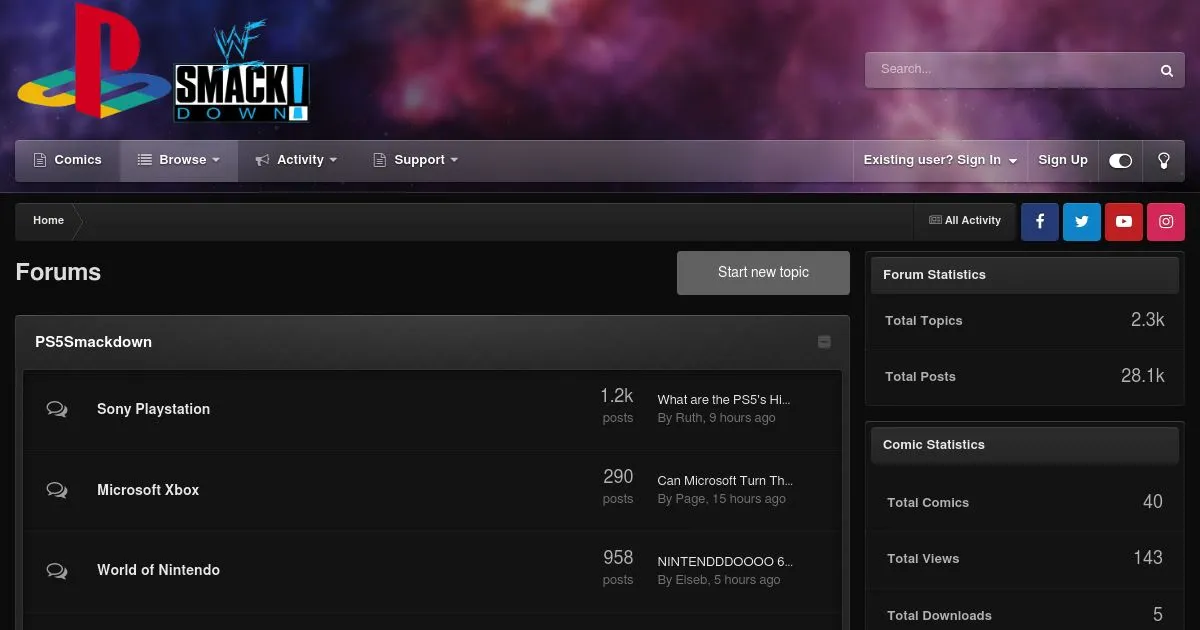The image size is (1200, 630).
Task: Open the PS5Smackdown category title
Action: 93,342
